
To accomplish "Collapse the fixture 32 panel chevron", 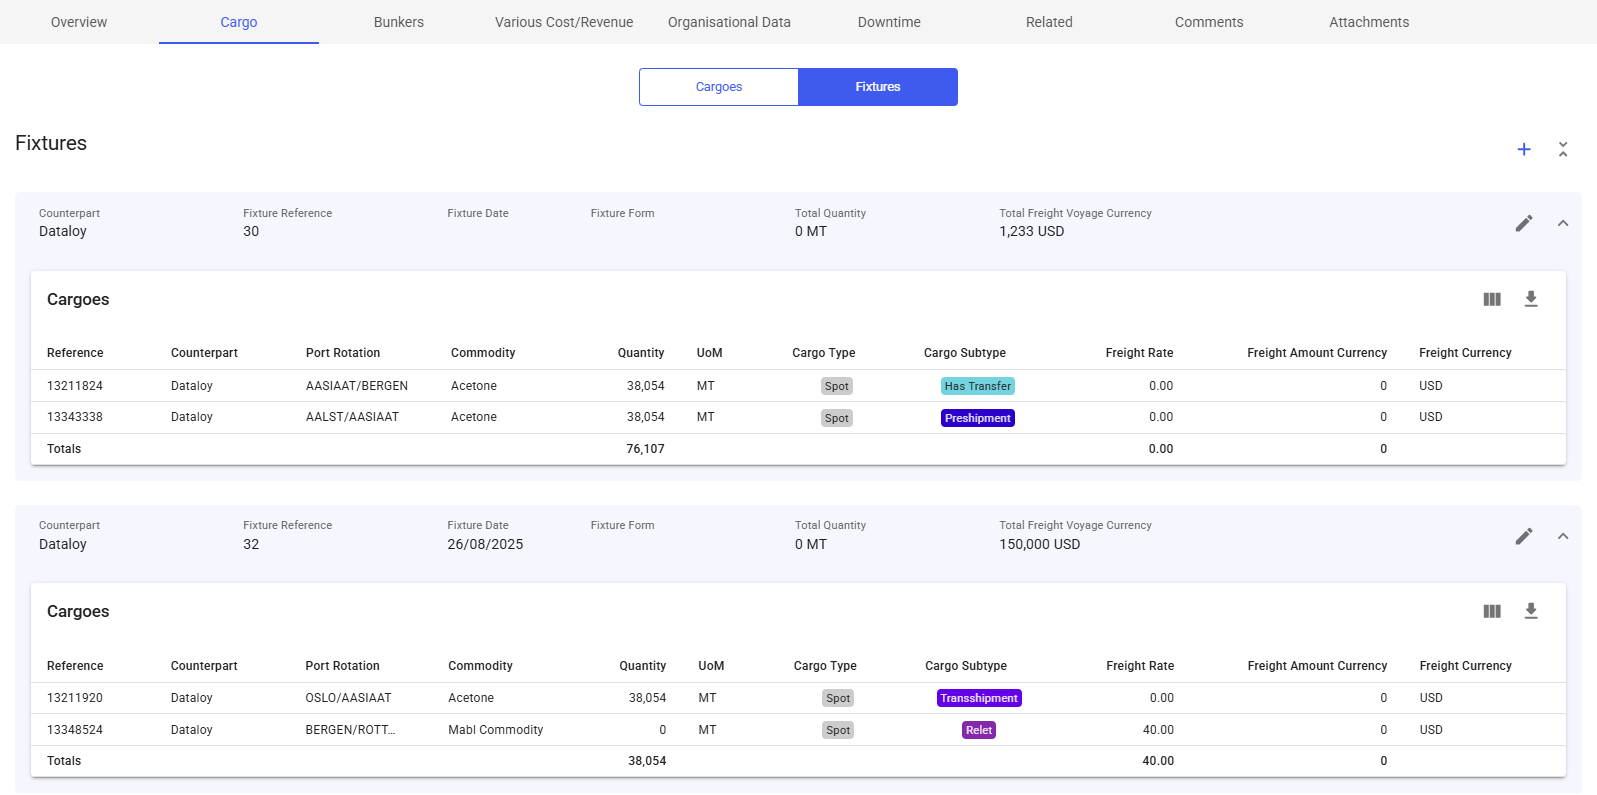I will [x=1562, y=536].
